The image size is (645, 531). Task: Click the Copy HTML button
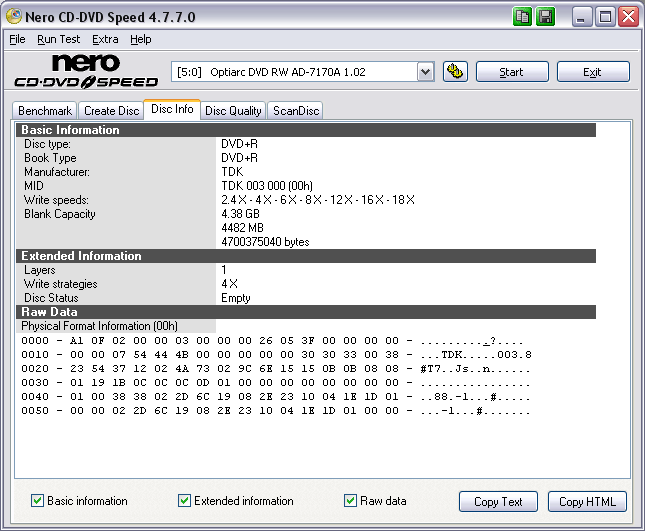pos(587,501)
